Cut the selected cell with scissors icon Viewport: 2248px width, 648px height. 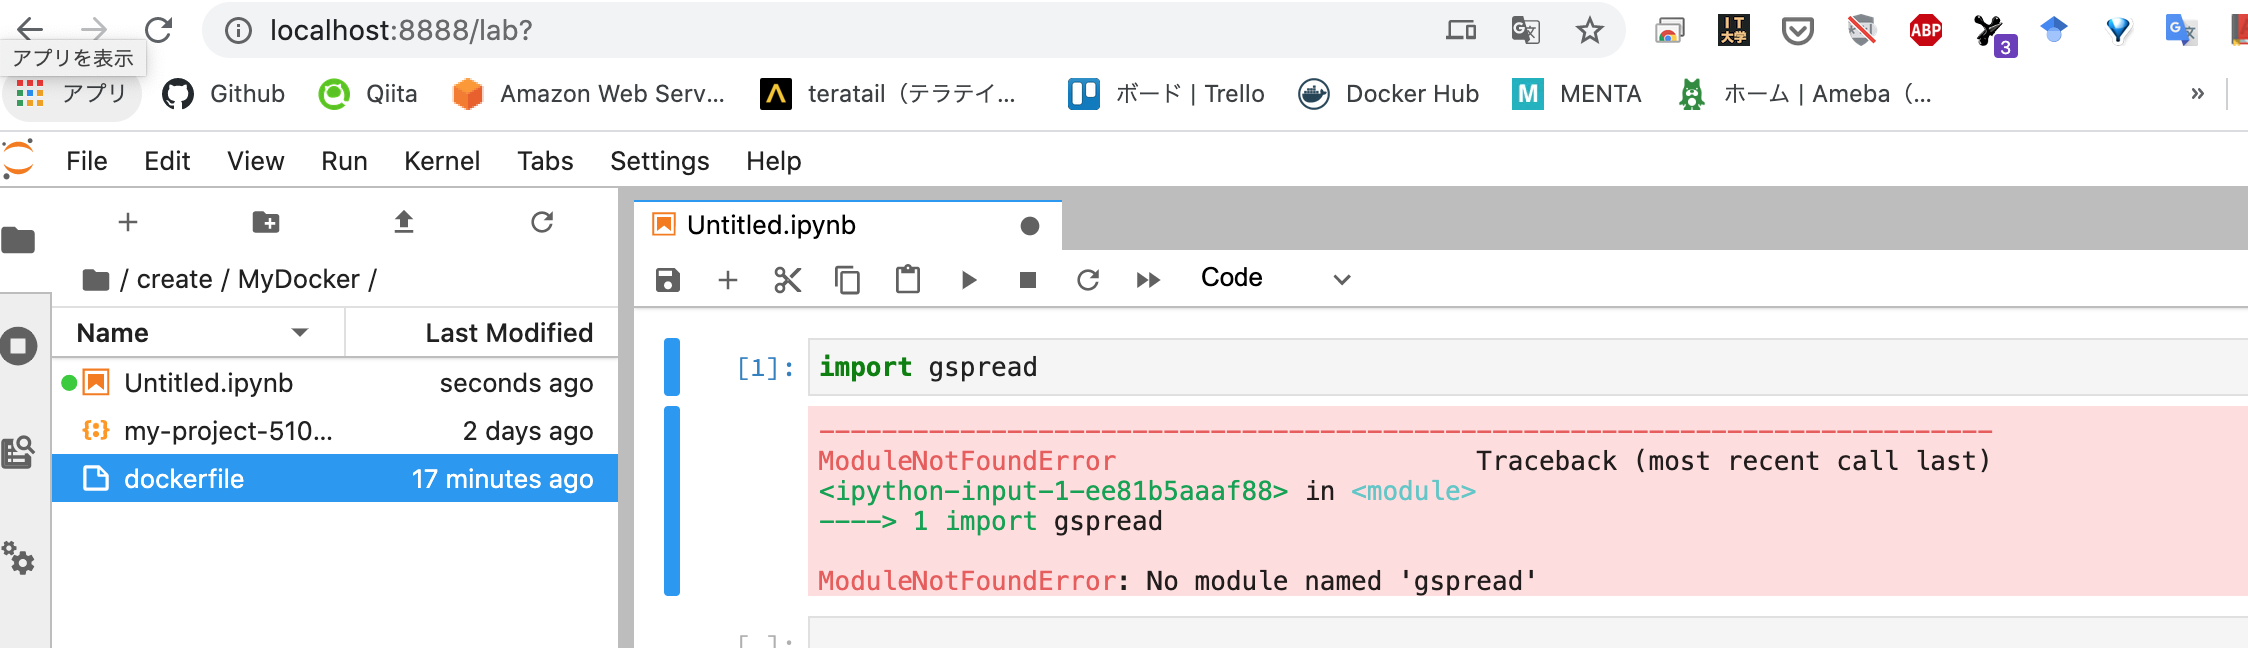click(x=788, y=280)
